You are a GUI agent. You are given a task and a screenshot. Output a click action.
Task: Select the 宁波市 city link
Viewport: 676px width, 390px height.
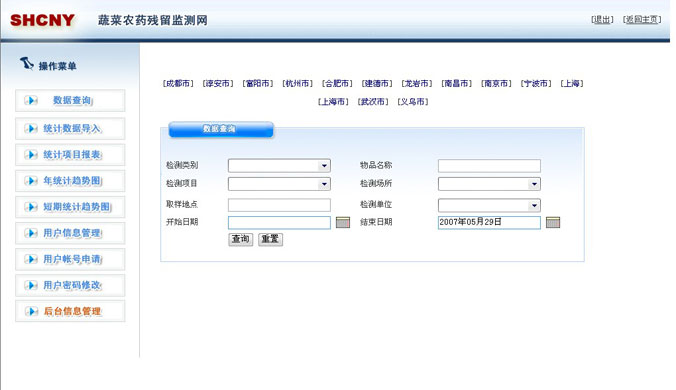click(x=536, y=84)
